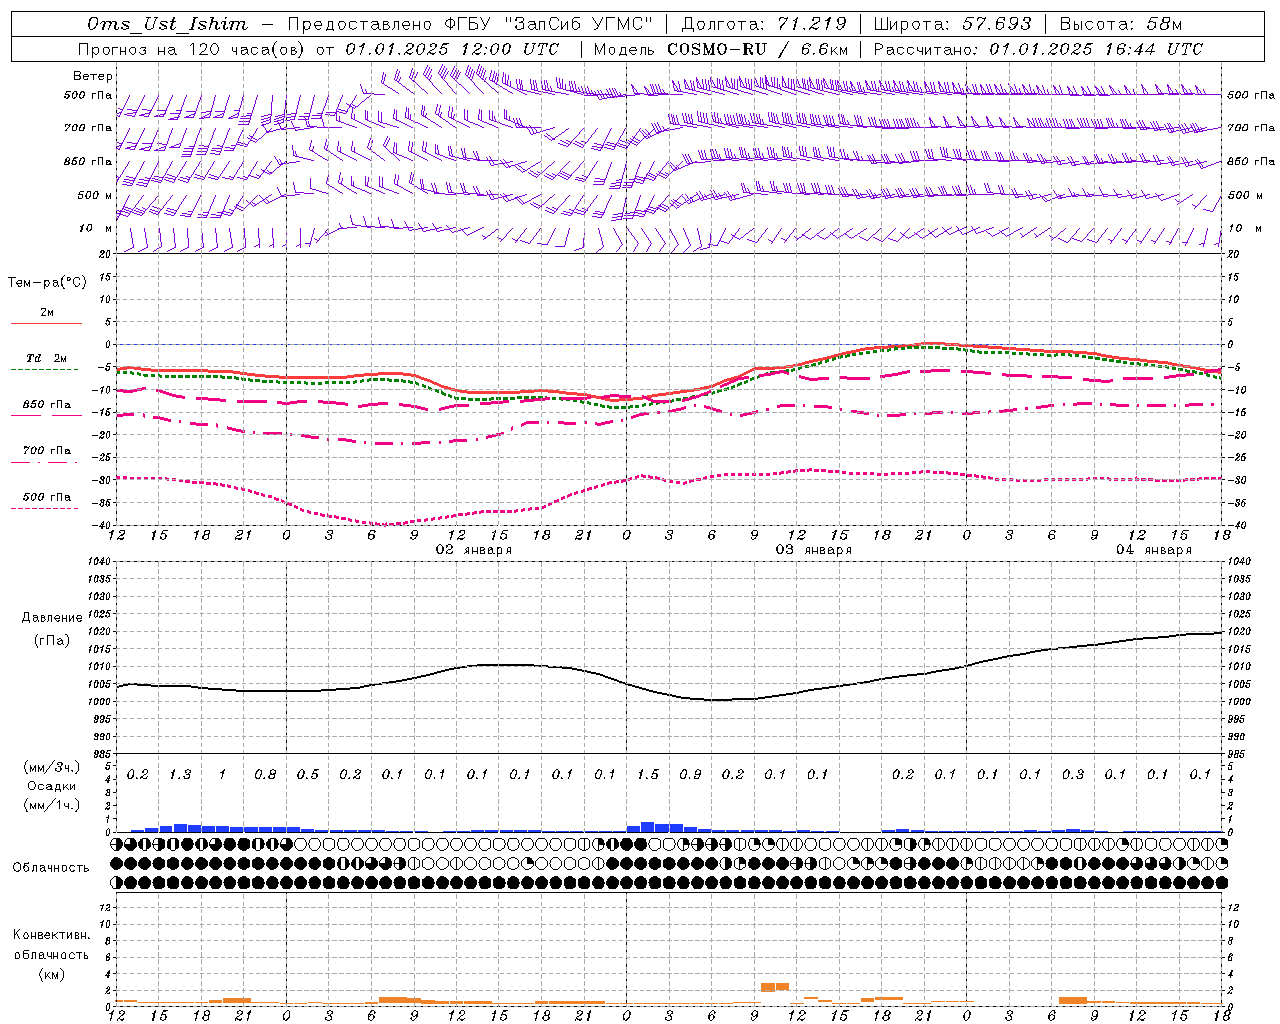Click the date label 04 января
The height and width of the screenshot is (1024, 1280).
click(1154, 550)
